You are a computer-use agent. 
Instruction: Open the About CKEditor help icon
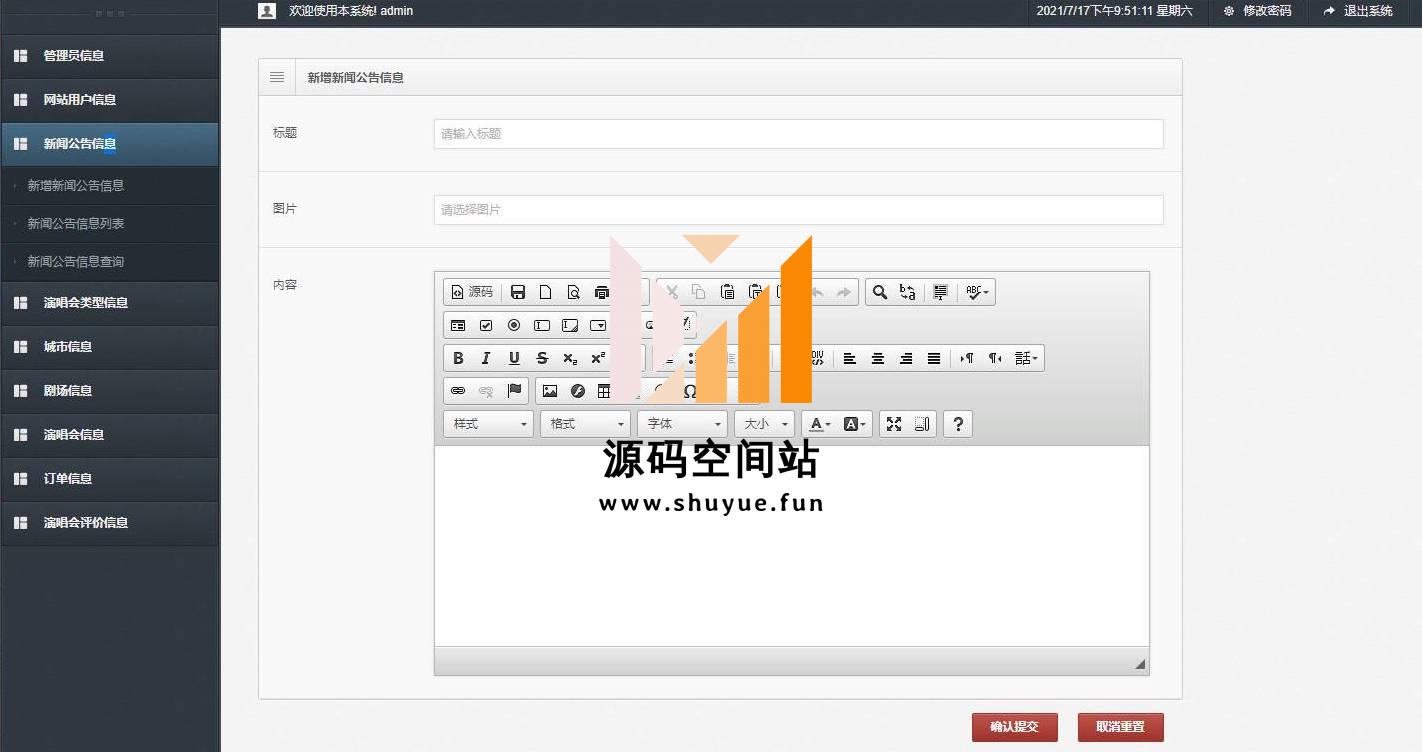coord(958,424)
